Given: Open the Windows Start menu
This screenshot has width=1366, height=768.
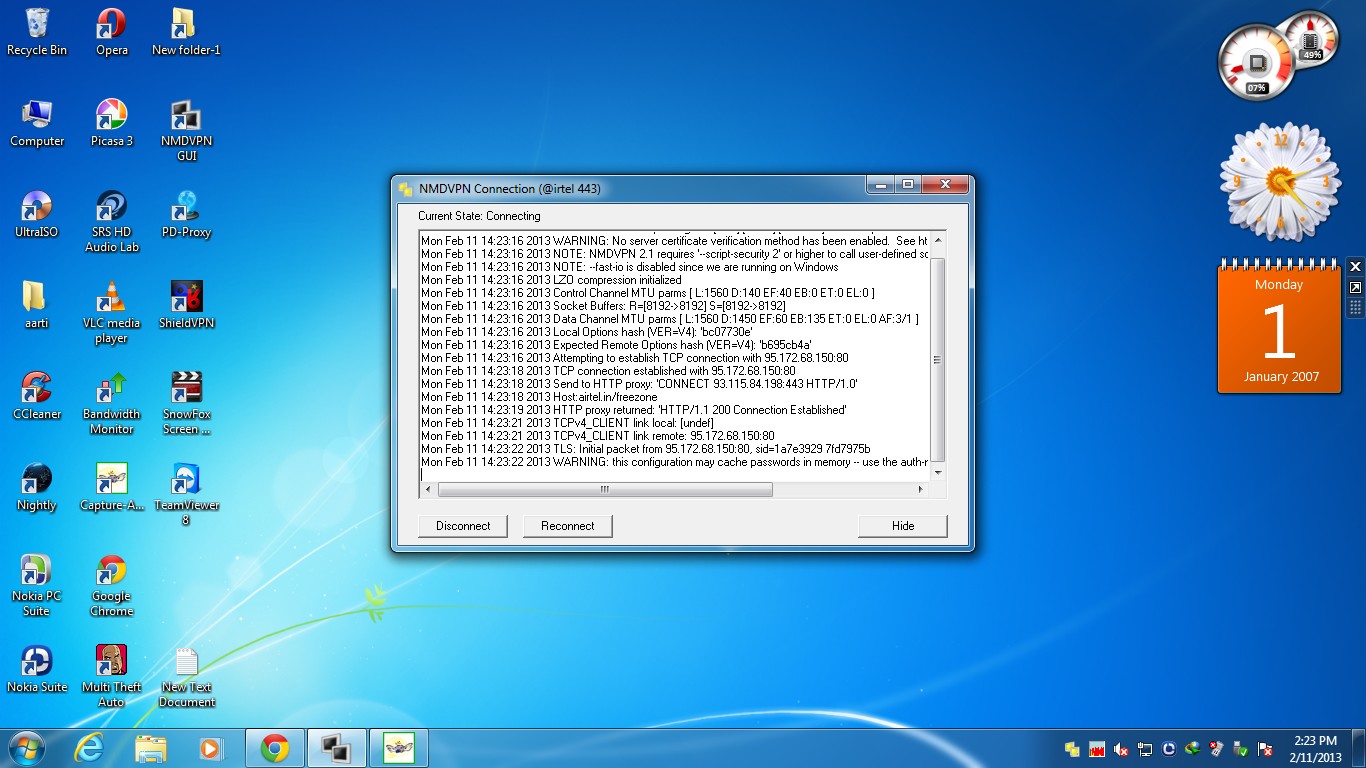Looking at the screenshot, I should (26, 748).
